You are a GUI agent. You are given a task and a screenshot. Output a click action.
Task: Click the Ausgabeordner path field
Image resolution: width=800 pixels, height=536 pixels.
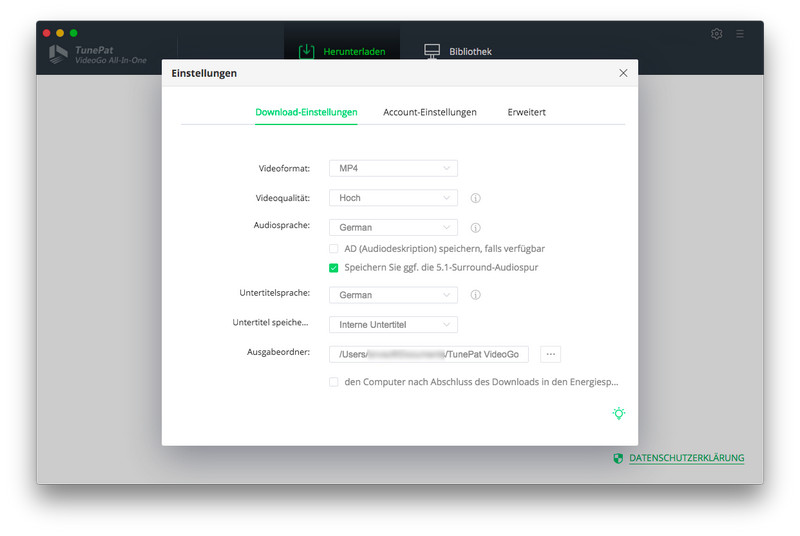coord(430,354)
